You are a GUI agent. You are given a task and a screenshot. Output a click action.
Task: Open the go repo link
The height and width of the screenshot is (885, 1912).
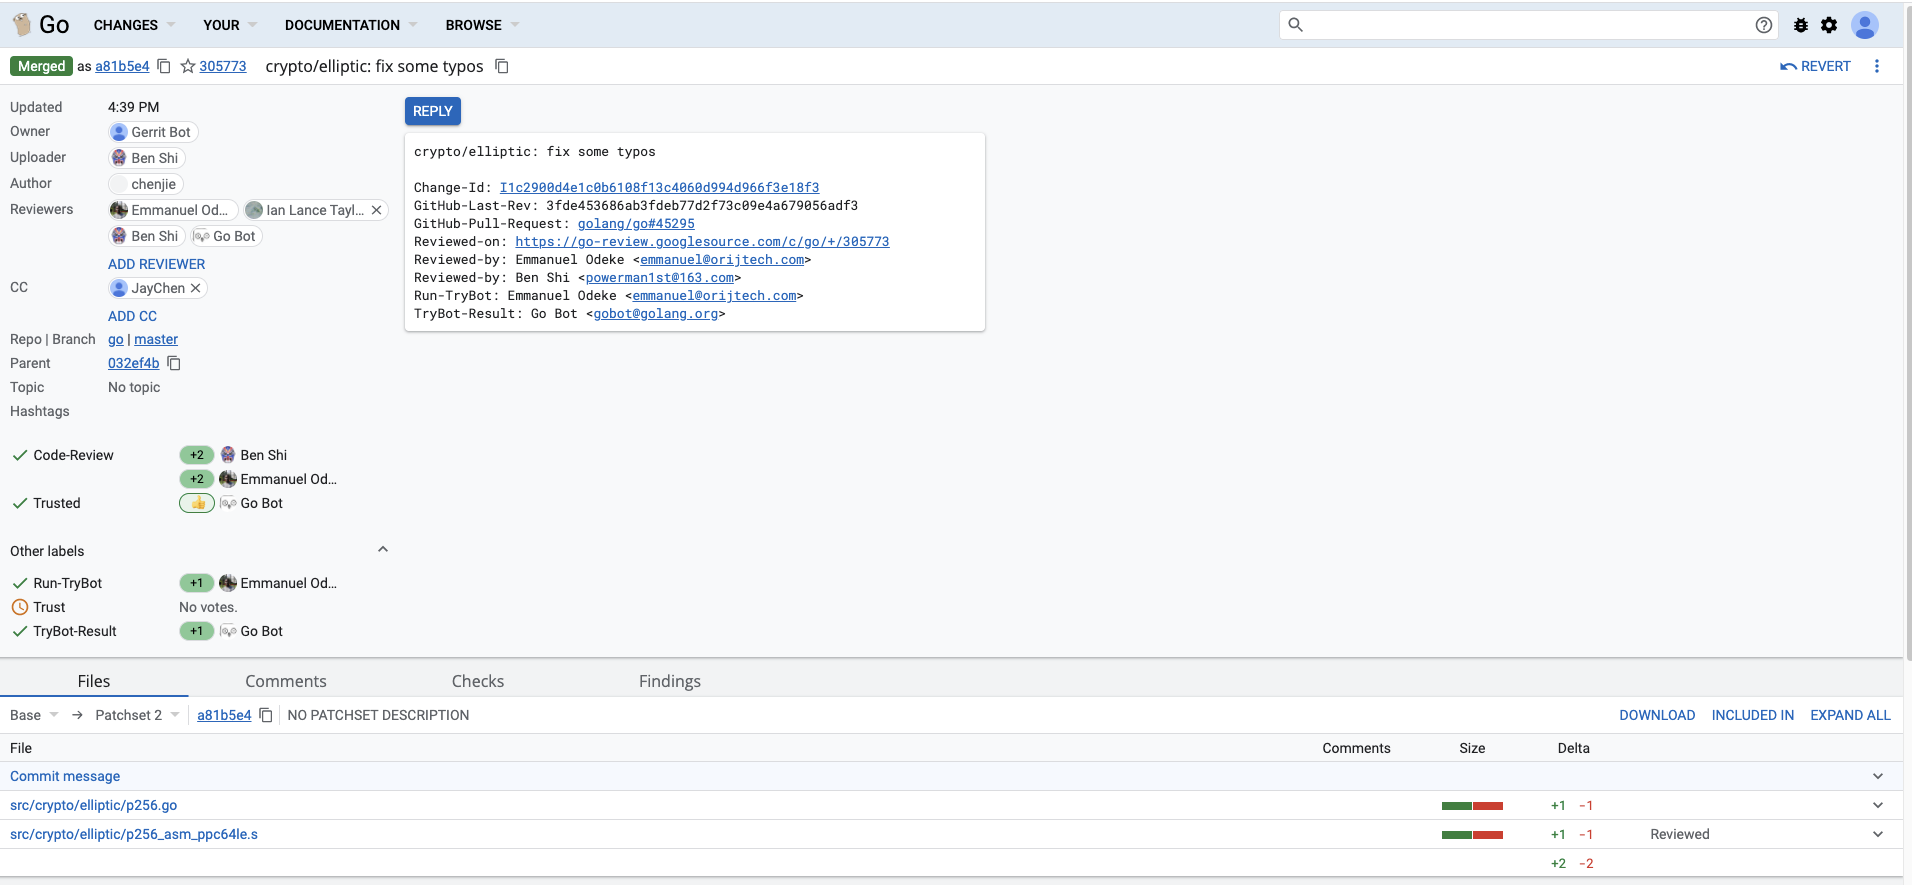(116, 339)
